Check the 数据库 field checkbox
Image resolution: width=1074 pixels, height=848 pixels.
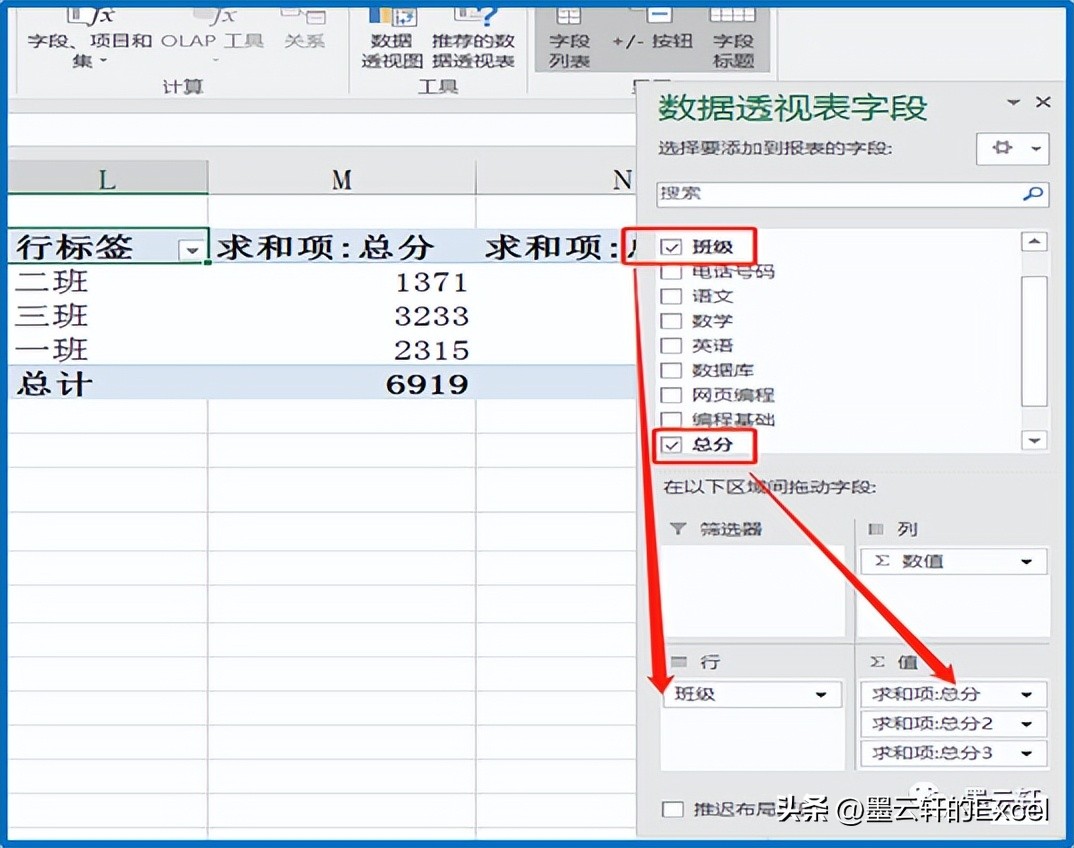point(671,371)
